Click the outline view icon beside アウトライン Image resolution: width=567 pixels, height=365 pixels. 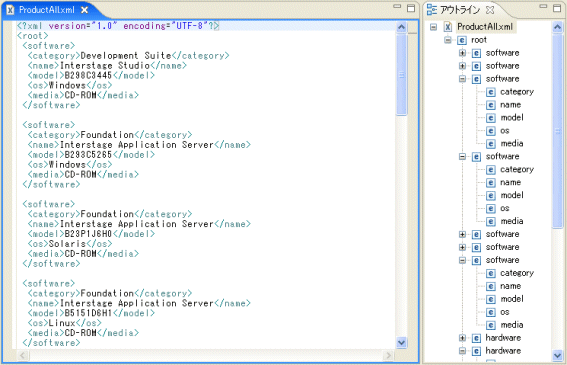tap(432, 9)
